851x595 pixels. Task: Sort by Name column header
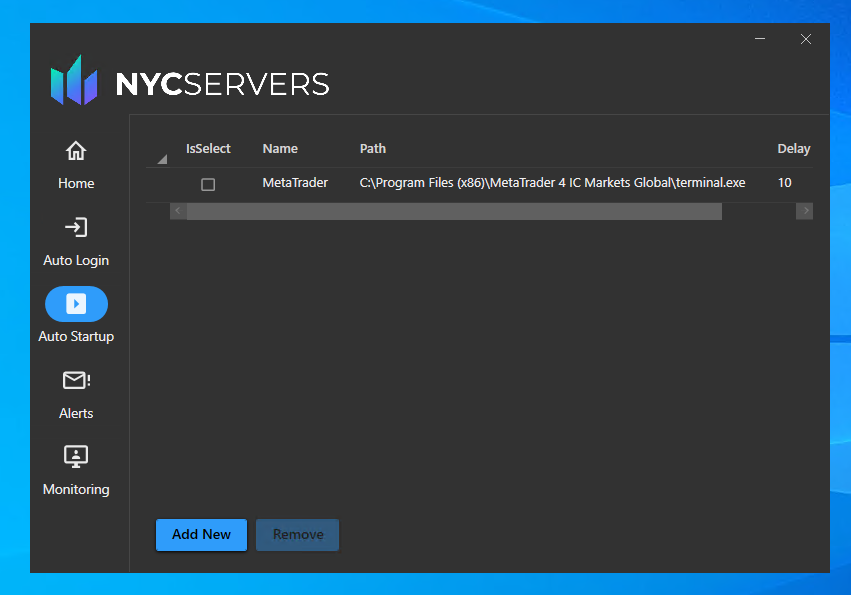coord(280,149)
